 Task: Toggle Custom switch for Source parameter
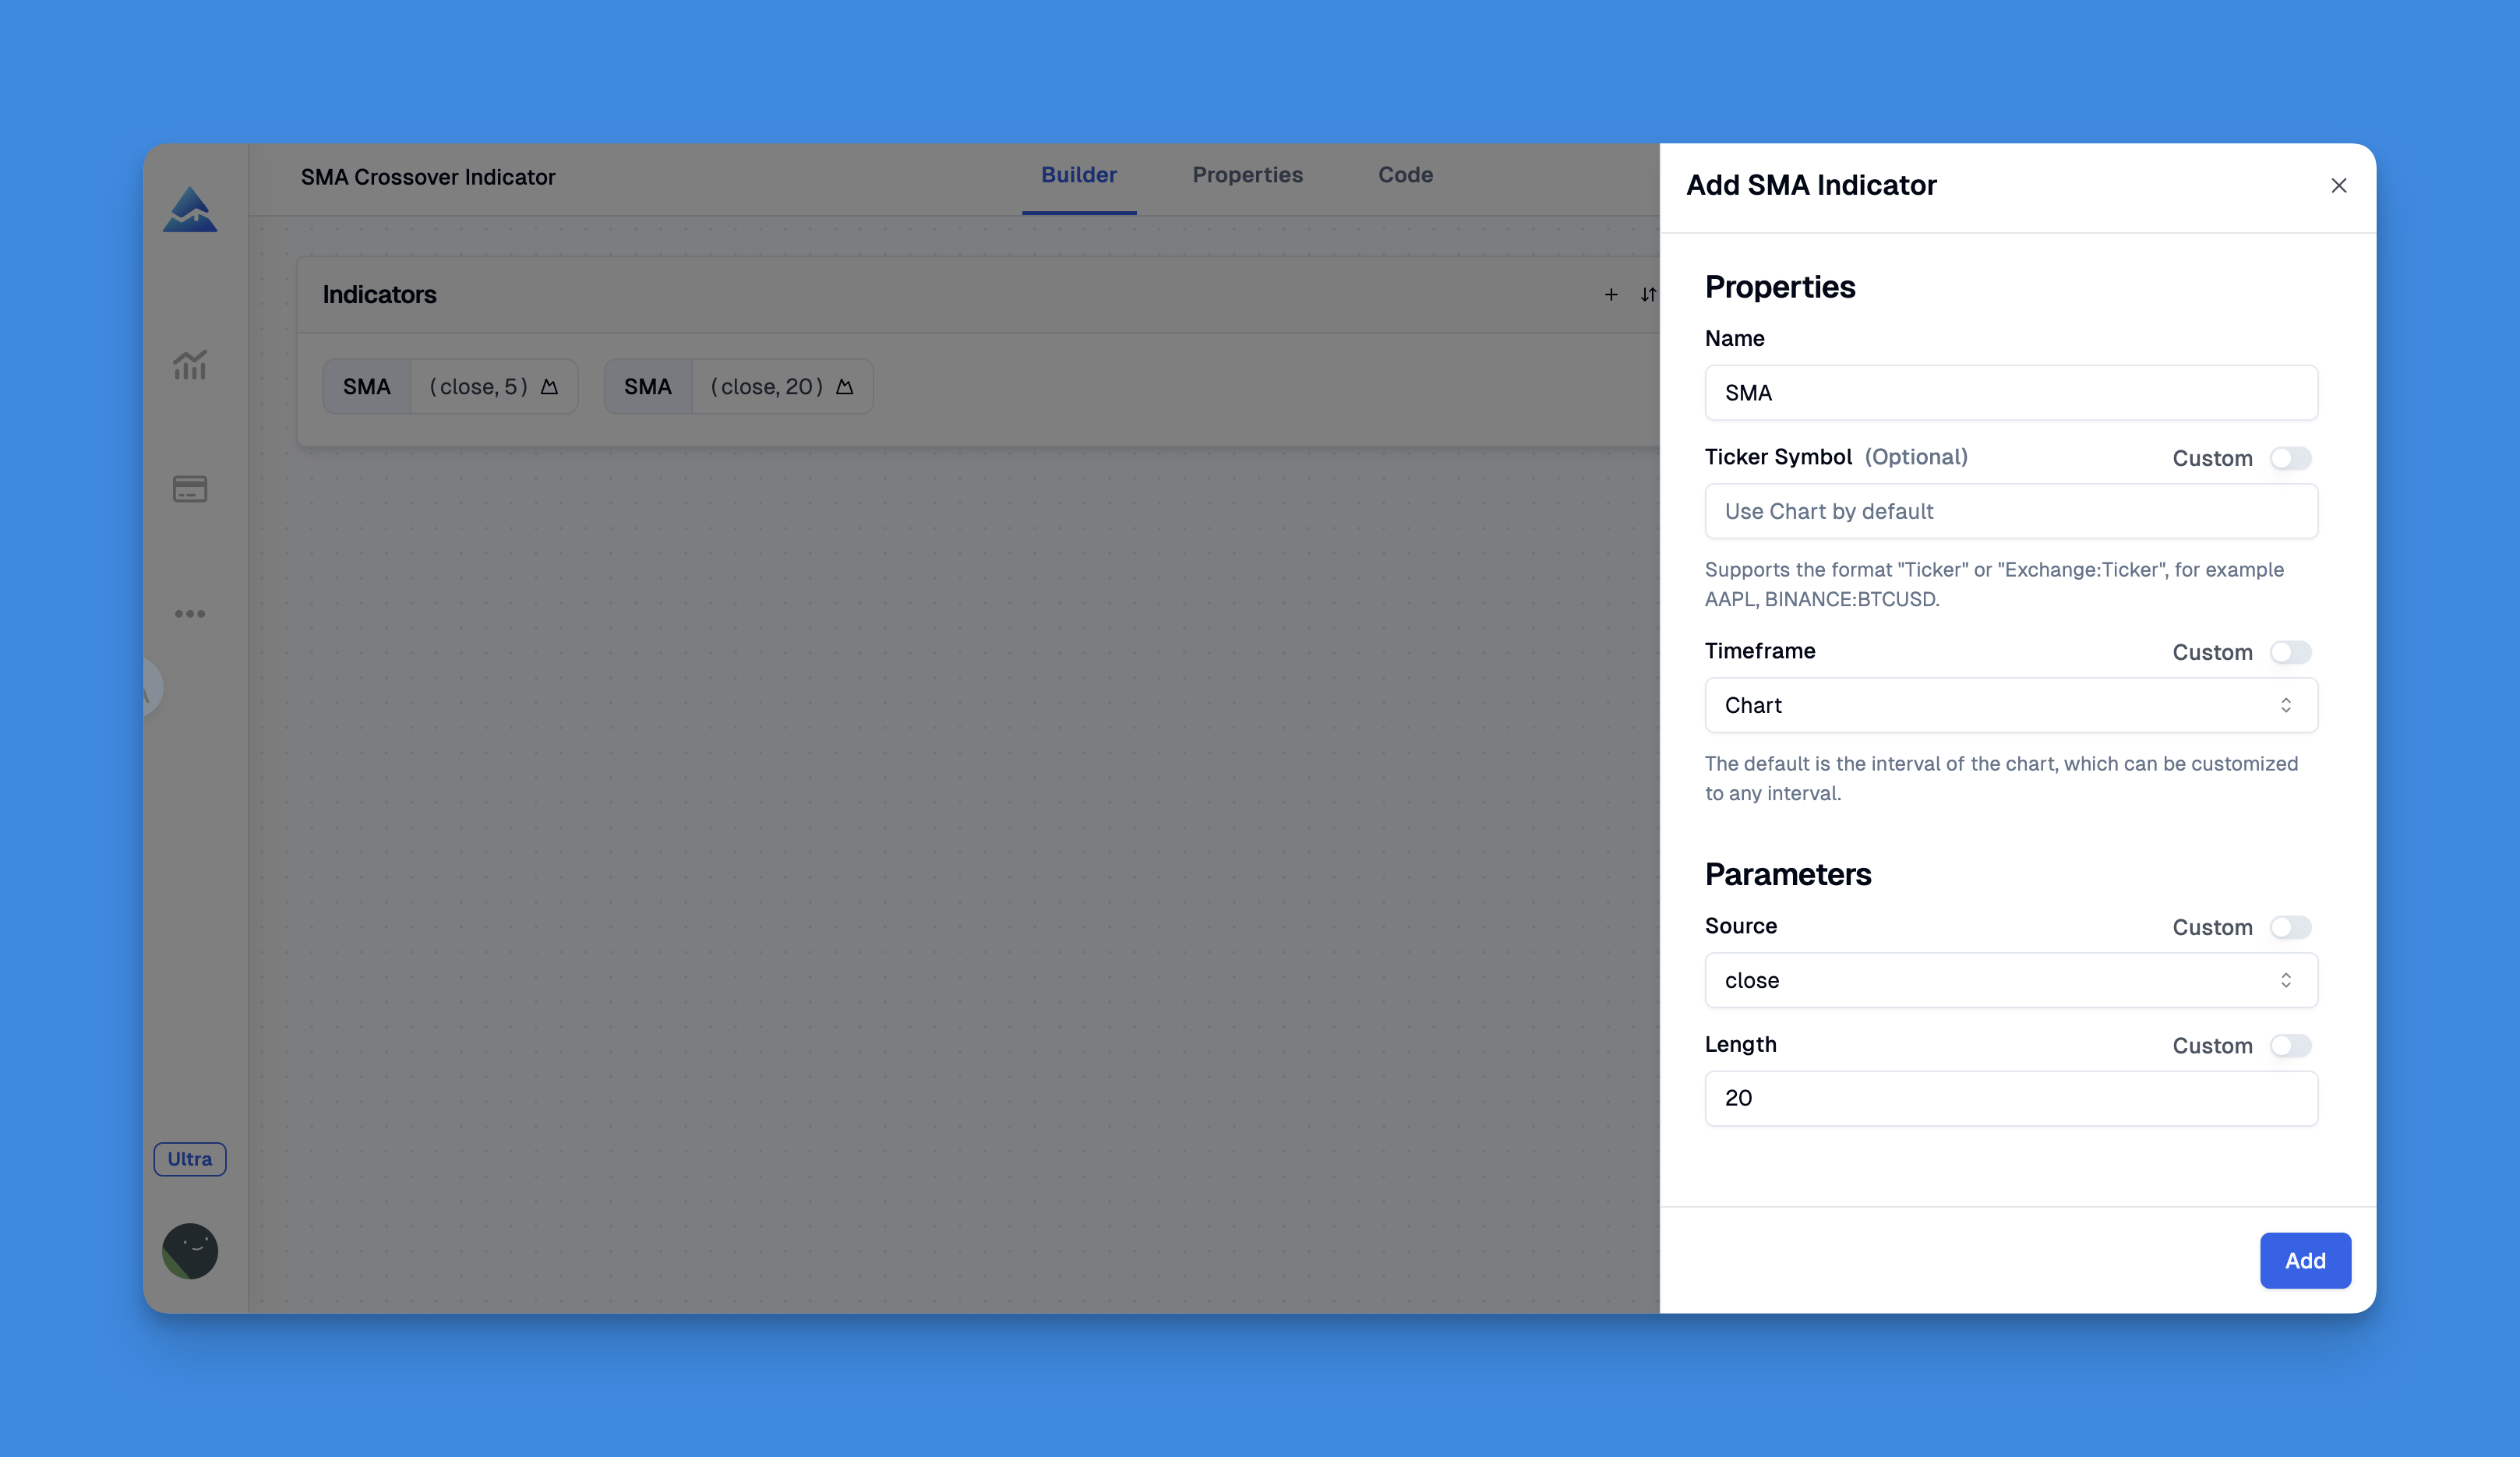click(2291, 926)
